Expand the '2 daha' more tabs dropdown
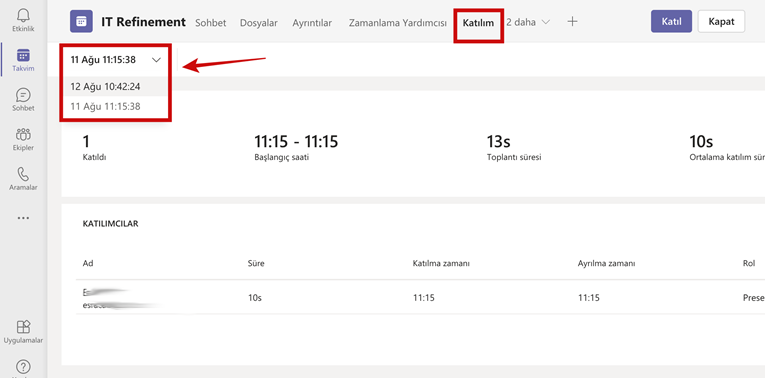765x378 pixels. pyautogui.click(x=528, y=22)
